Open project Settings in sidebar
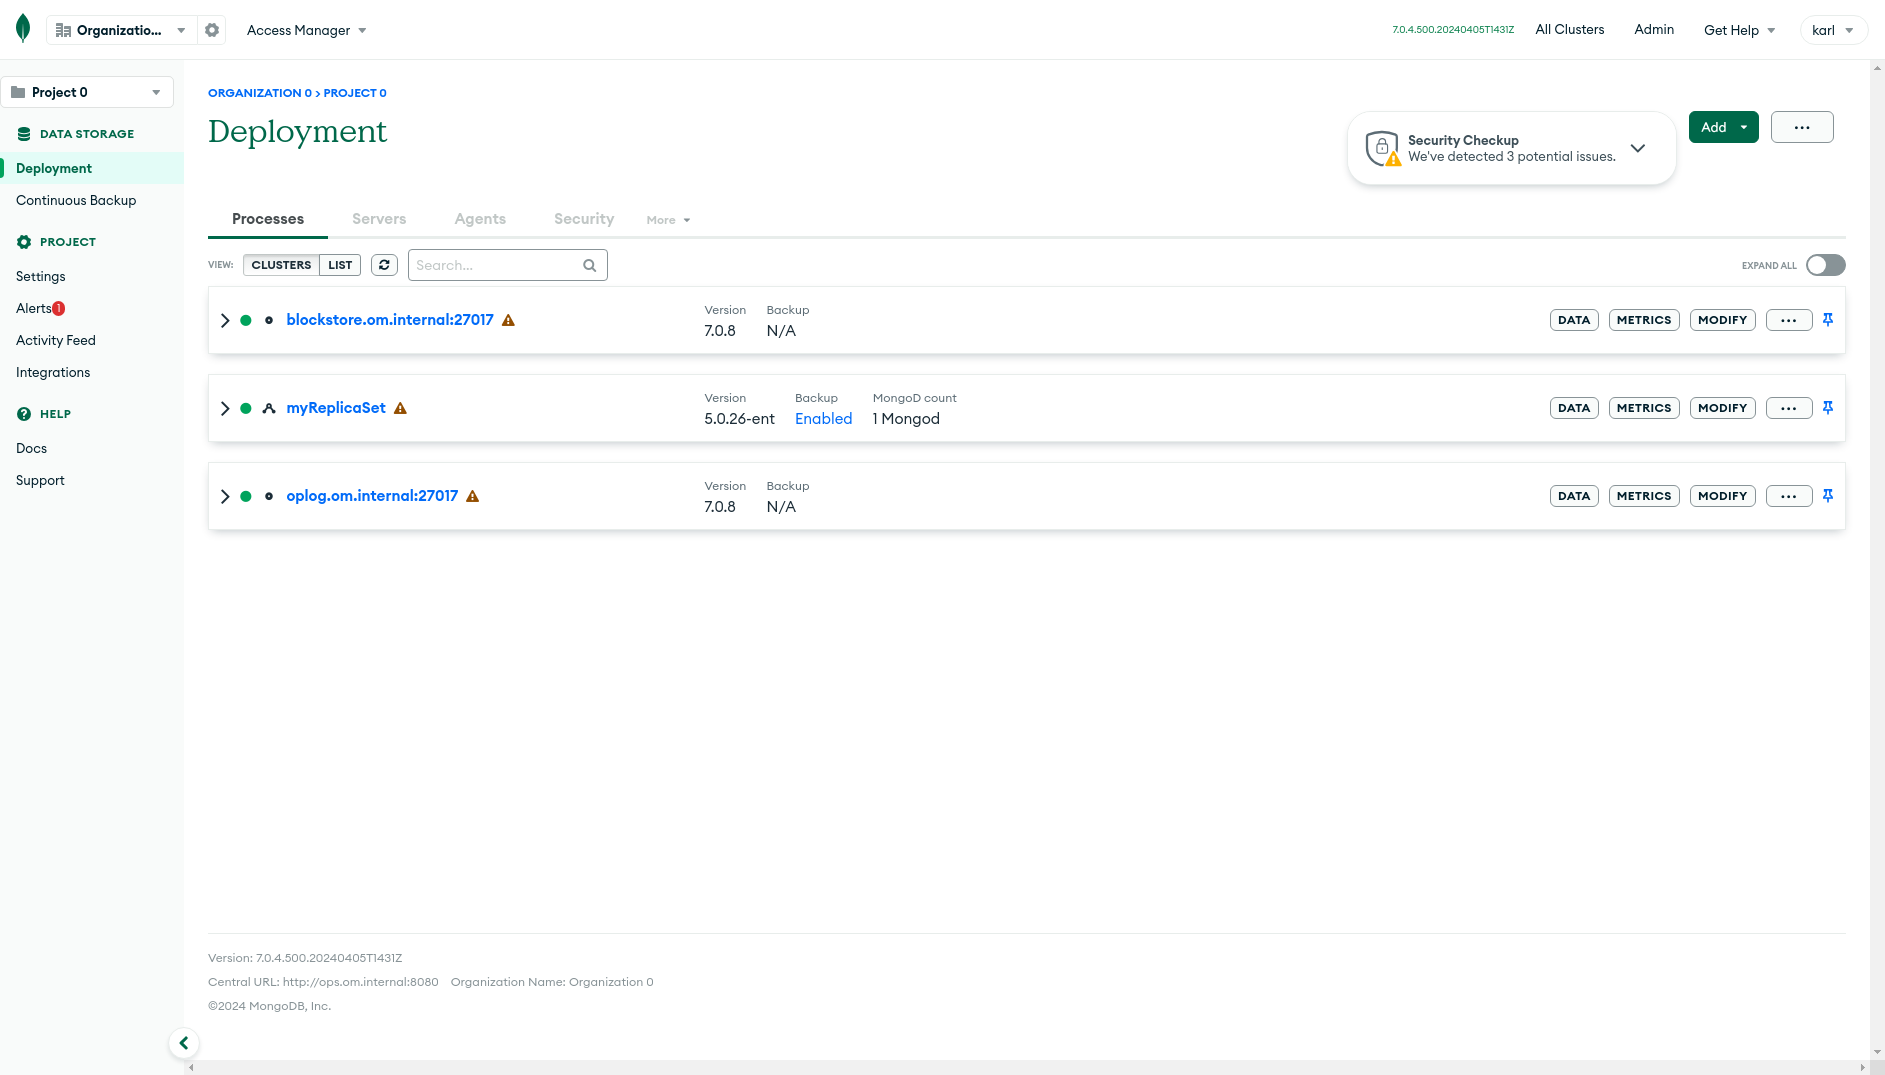Viewport: 1885px width, 1075px height. pos(41,276)
